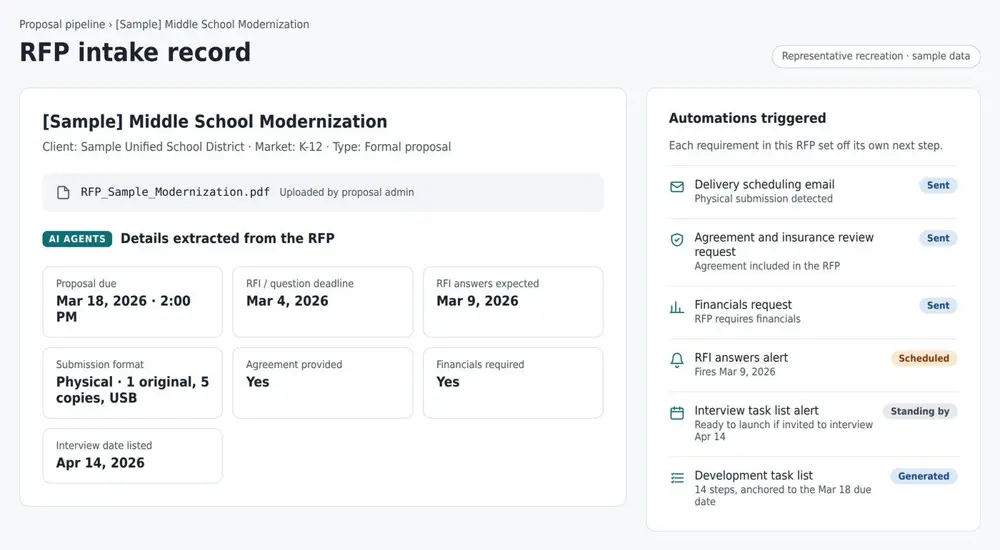Click the RFP intake record page title
The image size is (1000, 550).
click(x=135, y=52)
